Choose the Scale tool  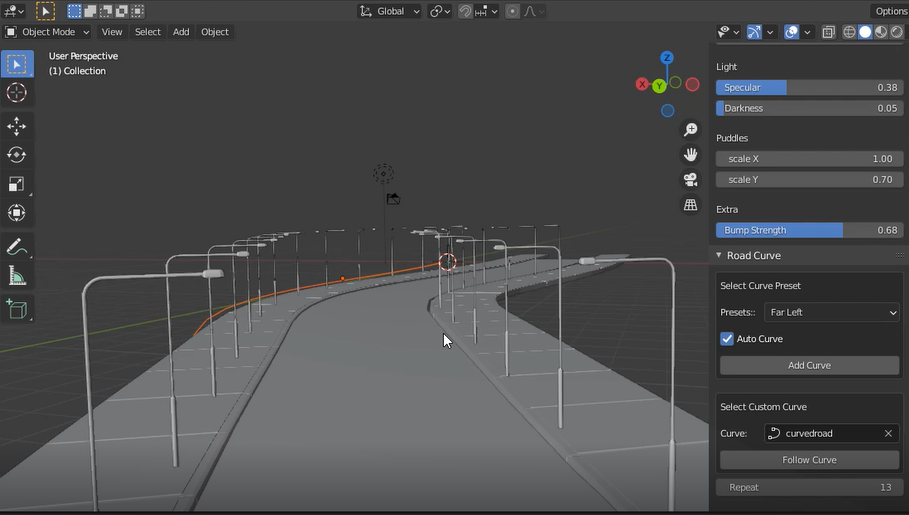tap(16, 184)
